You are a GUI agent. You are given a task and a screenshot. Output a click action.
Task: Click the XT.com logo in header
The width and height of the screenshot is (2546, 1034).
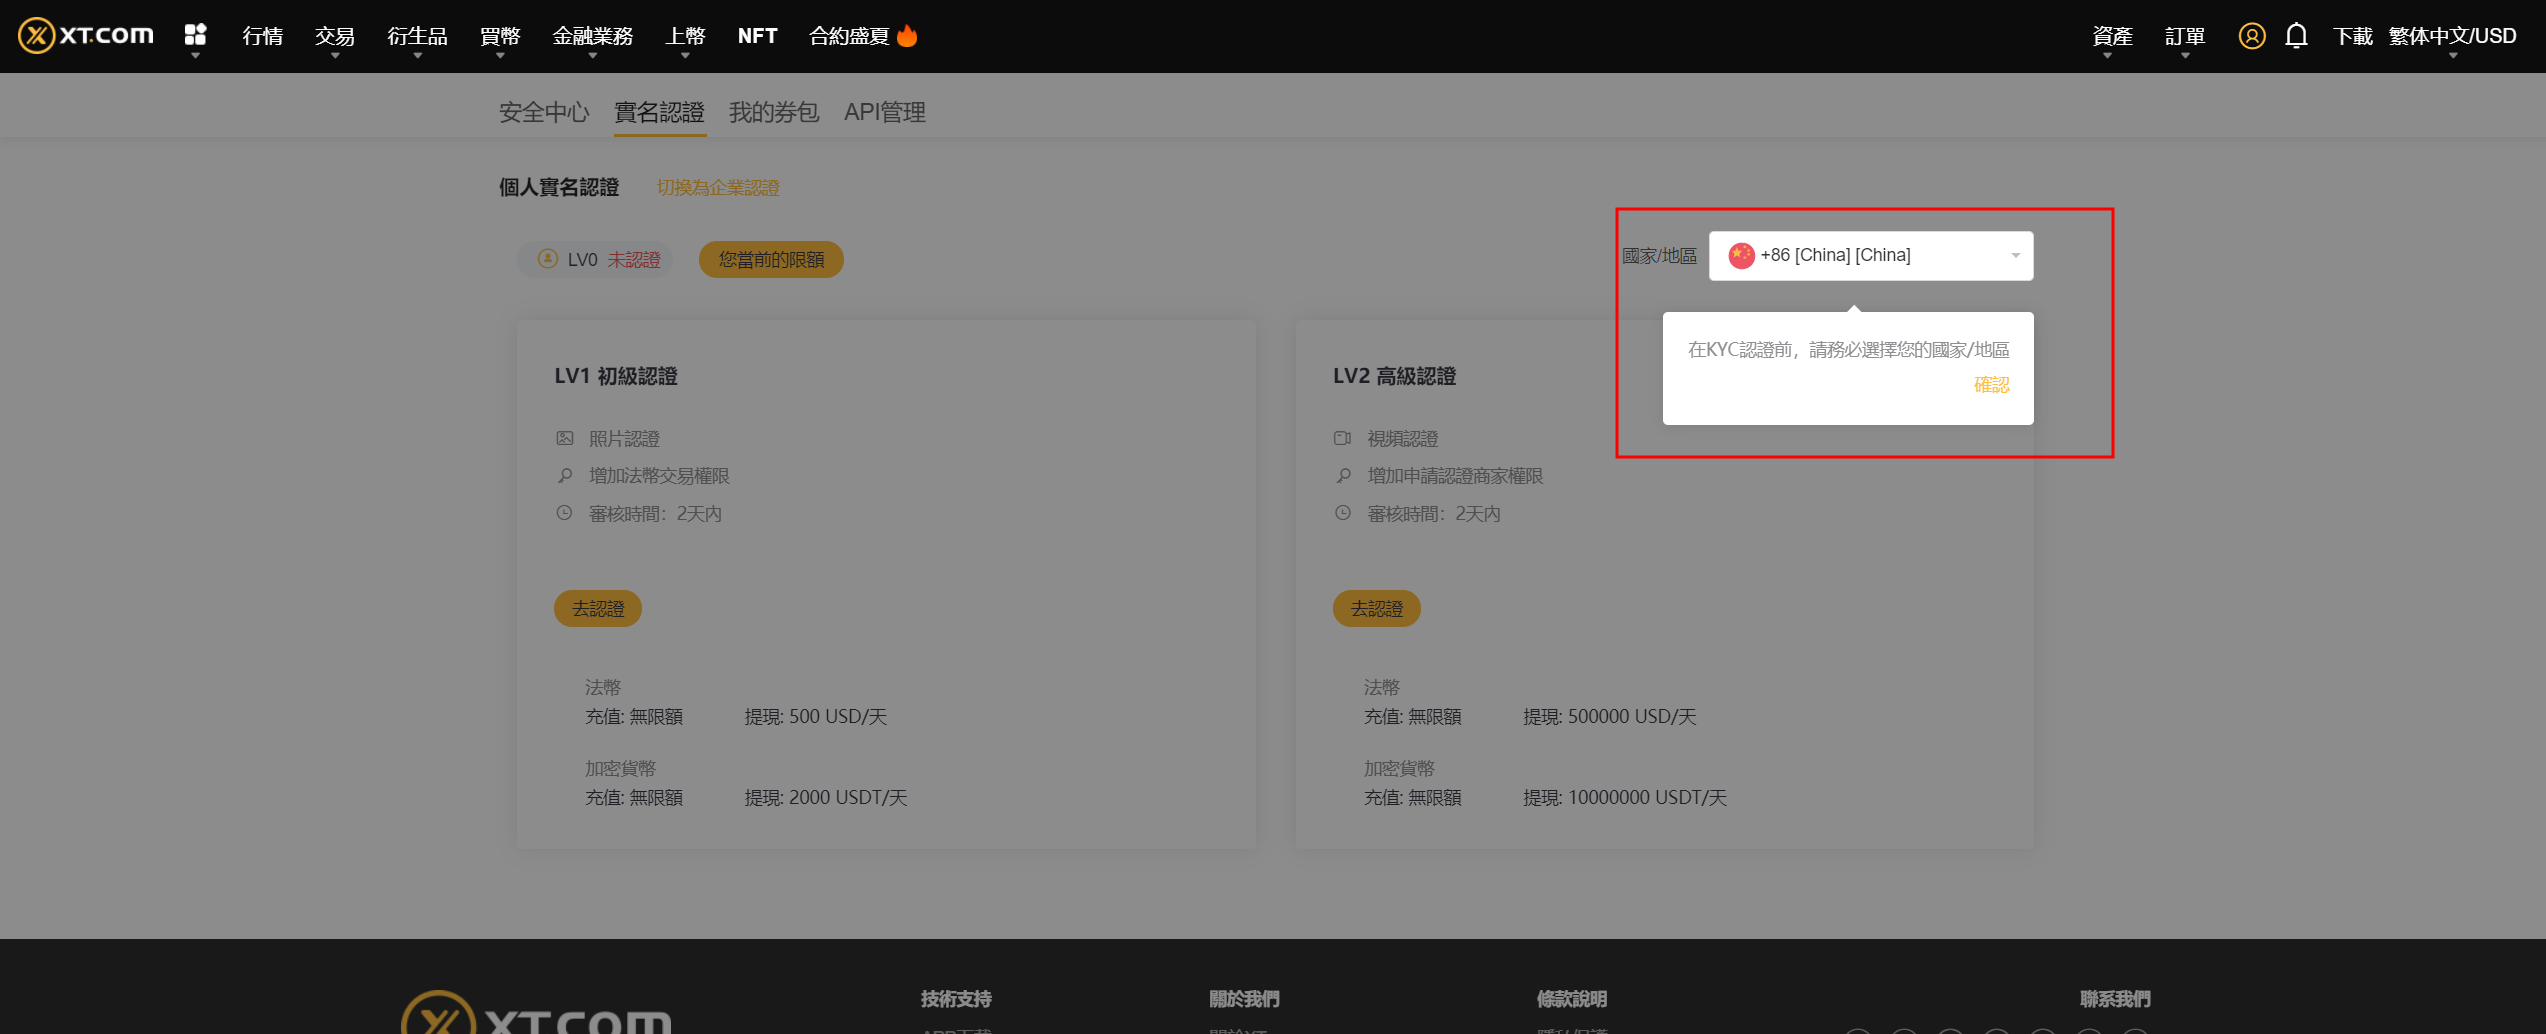tap(86, 36)
